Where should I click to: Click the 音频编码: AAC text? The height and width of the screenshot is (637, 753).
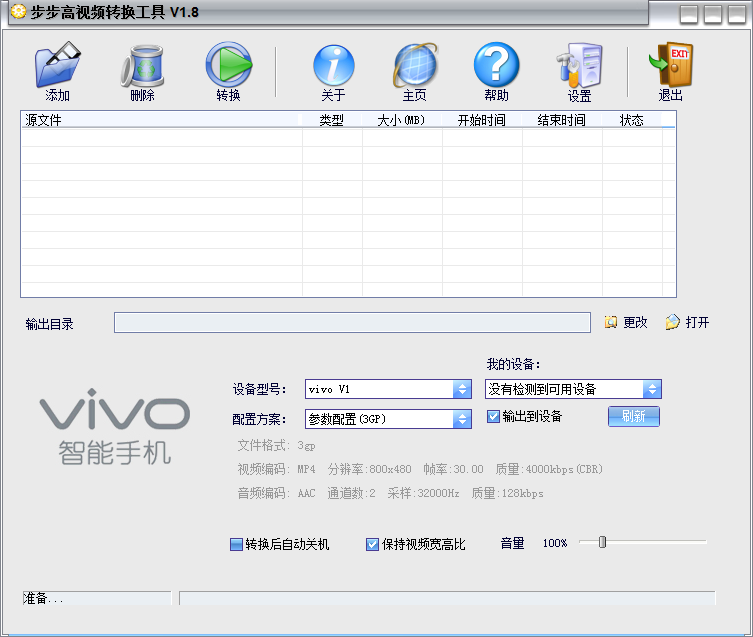point(276,493)
